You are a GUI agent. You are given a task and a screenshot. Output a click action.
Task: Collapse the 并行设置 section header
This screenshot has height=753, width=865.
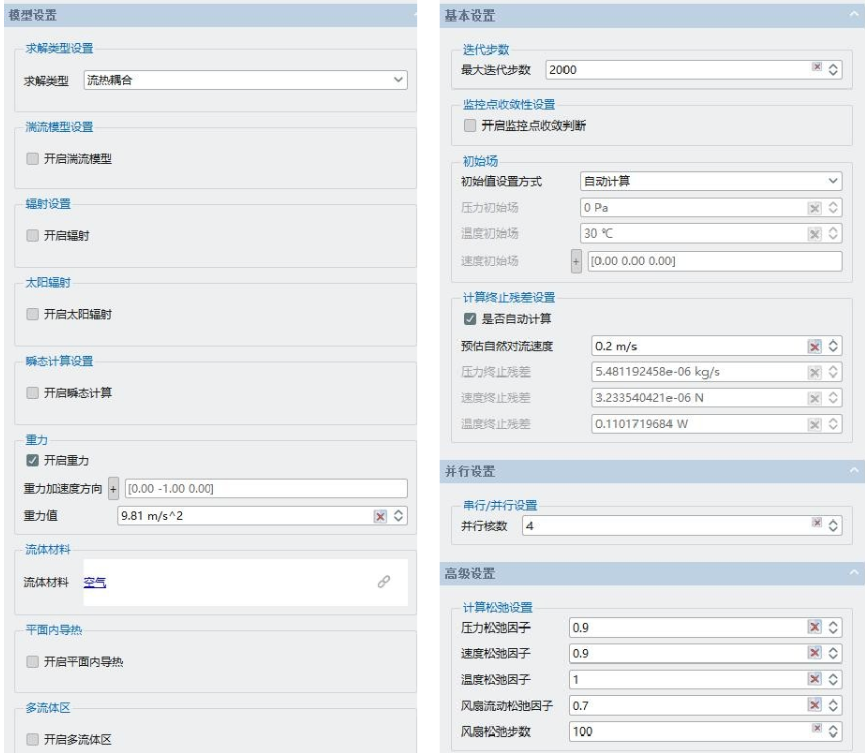click(852, 471)
